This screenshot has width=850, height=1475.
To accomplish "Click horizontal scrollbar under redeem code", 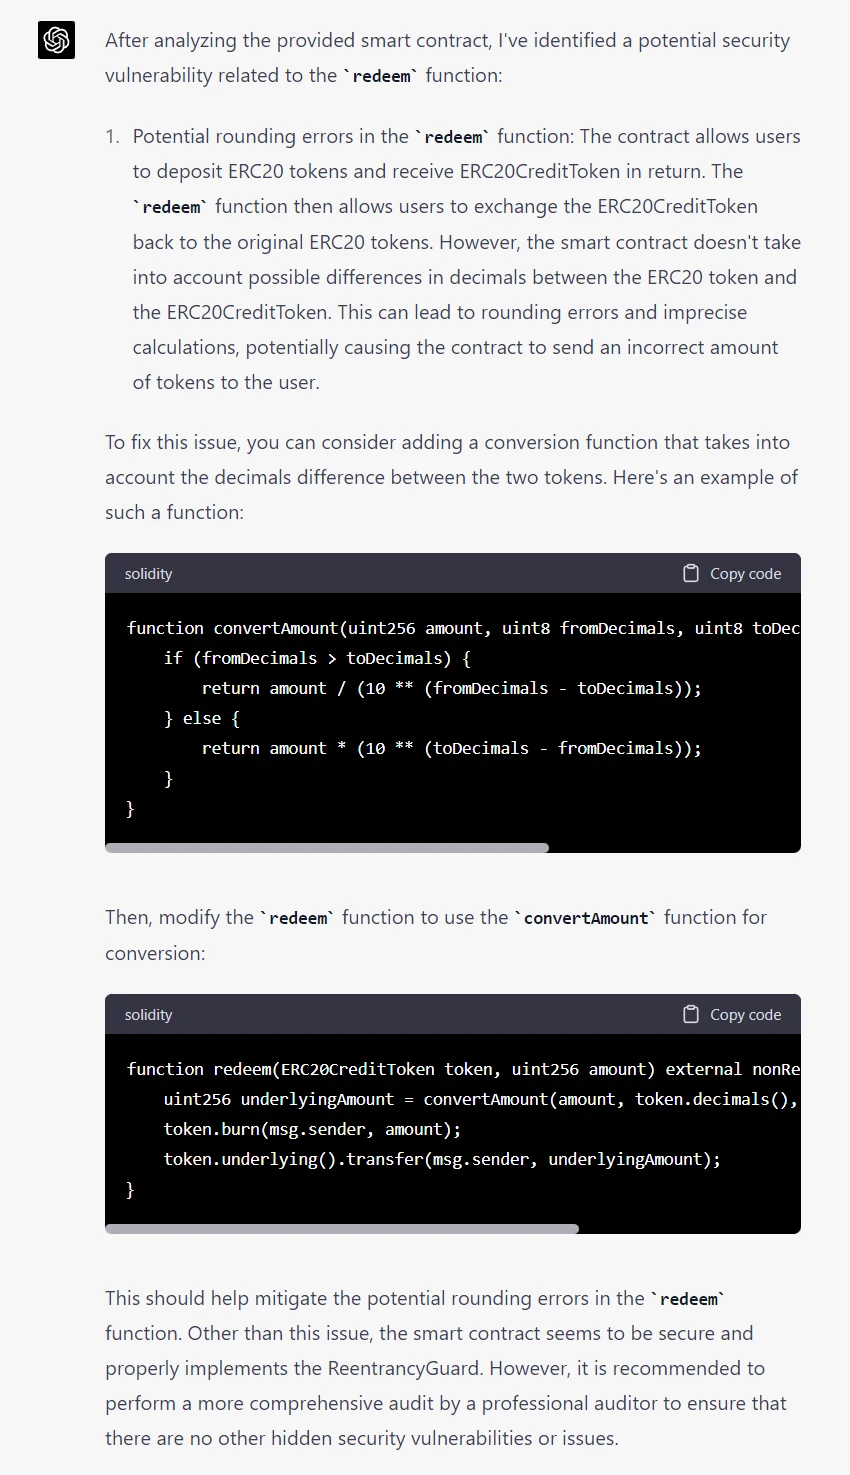I will [x=342, y=1229].
